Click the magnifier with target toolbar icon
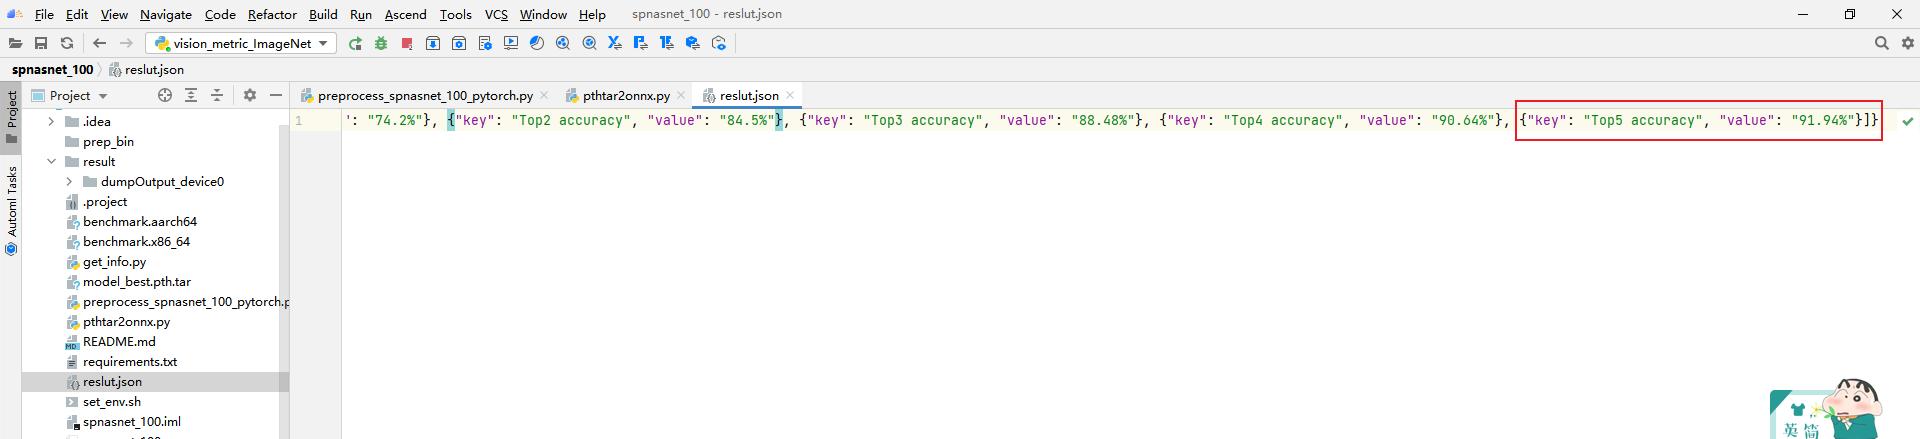 (589, 43)
